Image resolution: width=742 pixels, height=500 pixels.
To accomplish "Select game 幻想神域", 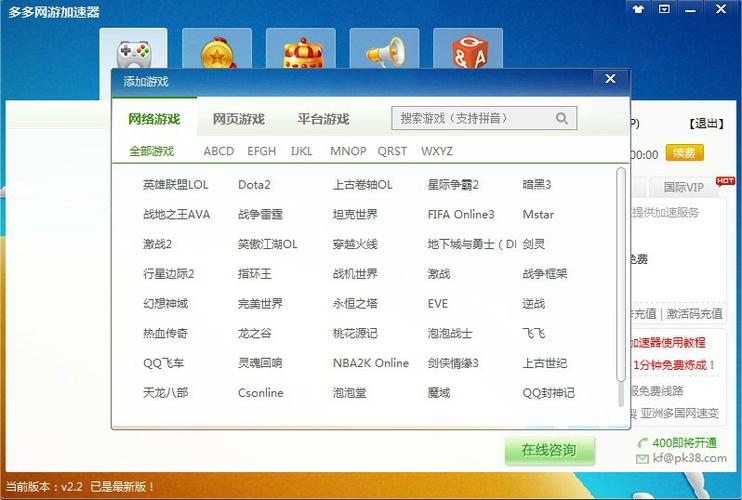I will click(x=165, y=304).
